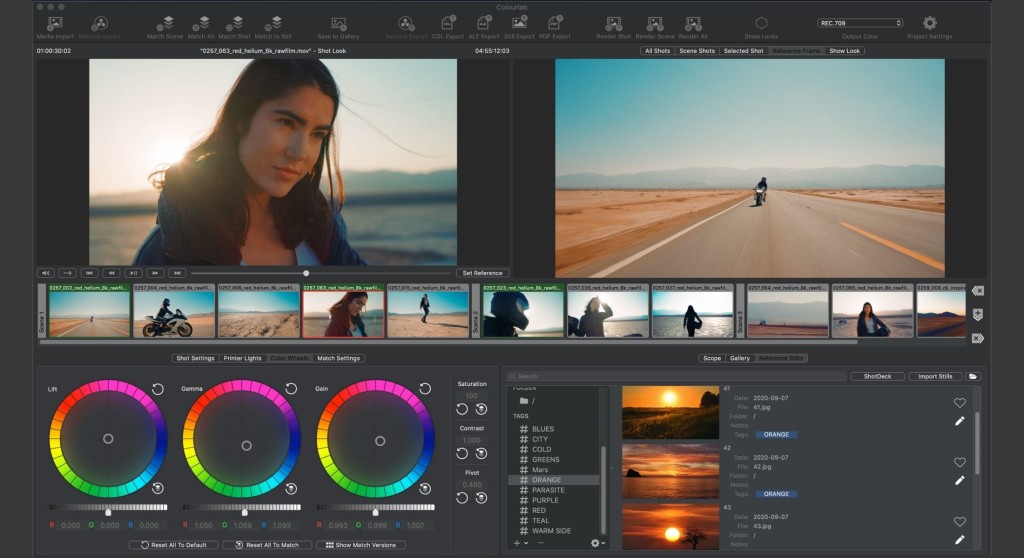This screenshot has width=1024, height=558.
Task: Toggle the Show Look view button
Action: (844, 50)
